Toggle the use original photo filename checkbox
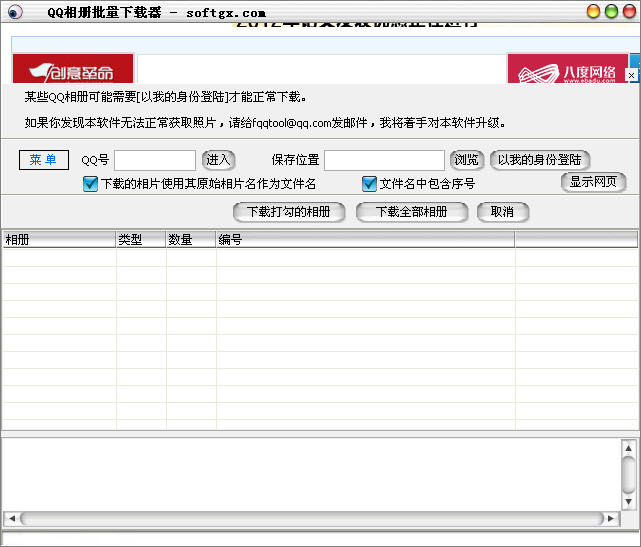The width and height of the screenshot is (641, 547). [x=91, y=184]
